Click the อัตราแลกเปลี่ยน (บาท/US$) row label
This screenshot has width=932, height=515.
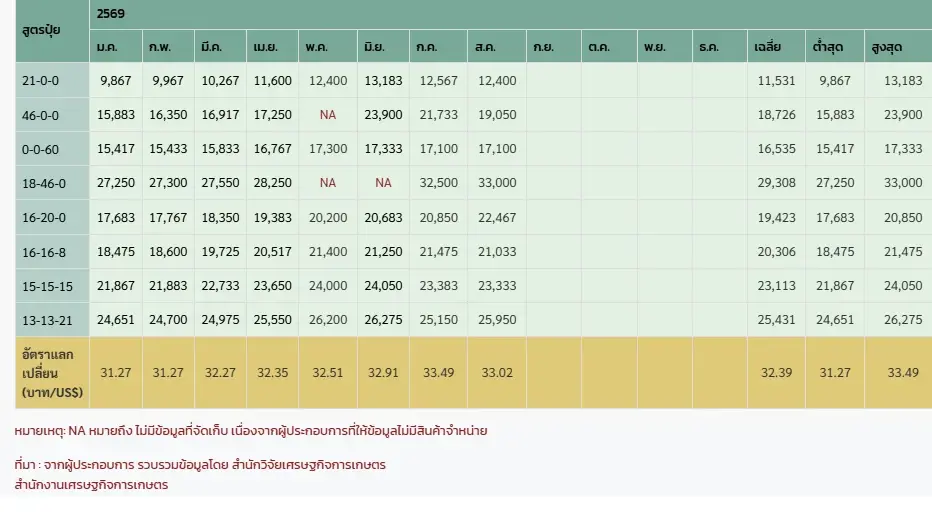[x=52, y=373]
